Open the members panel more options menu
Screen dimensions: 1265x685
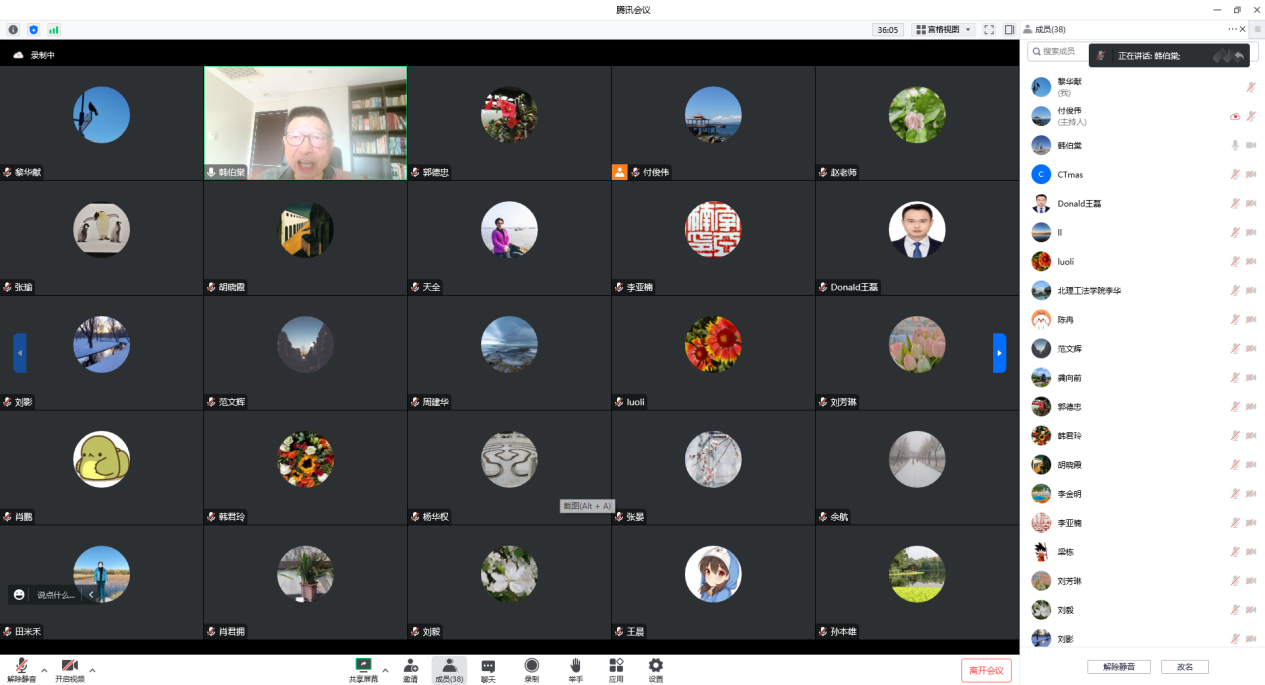[x=1232, y=30]
